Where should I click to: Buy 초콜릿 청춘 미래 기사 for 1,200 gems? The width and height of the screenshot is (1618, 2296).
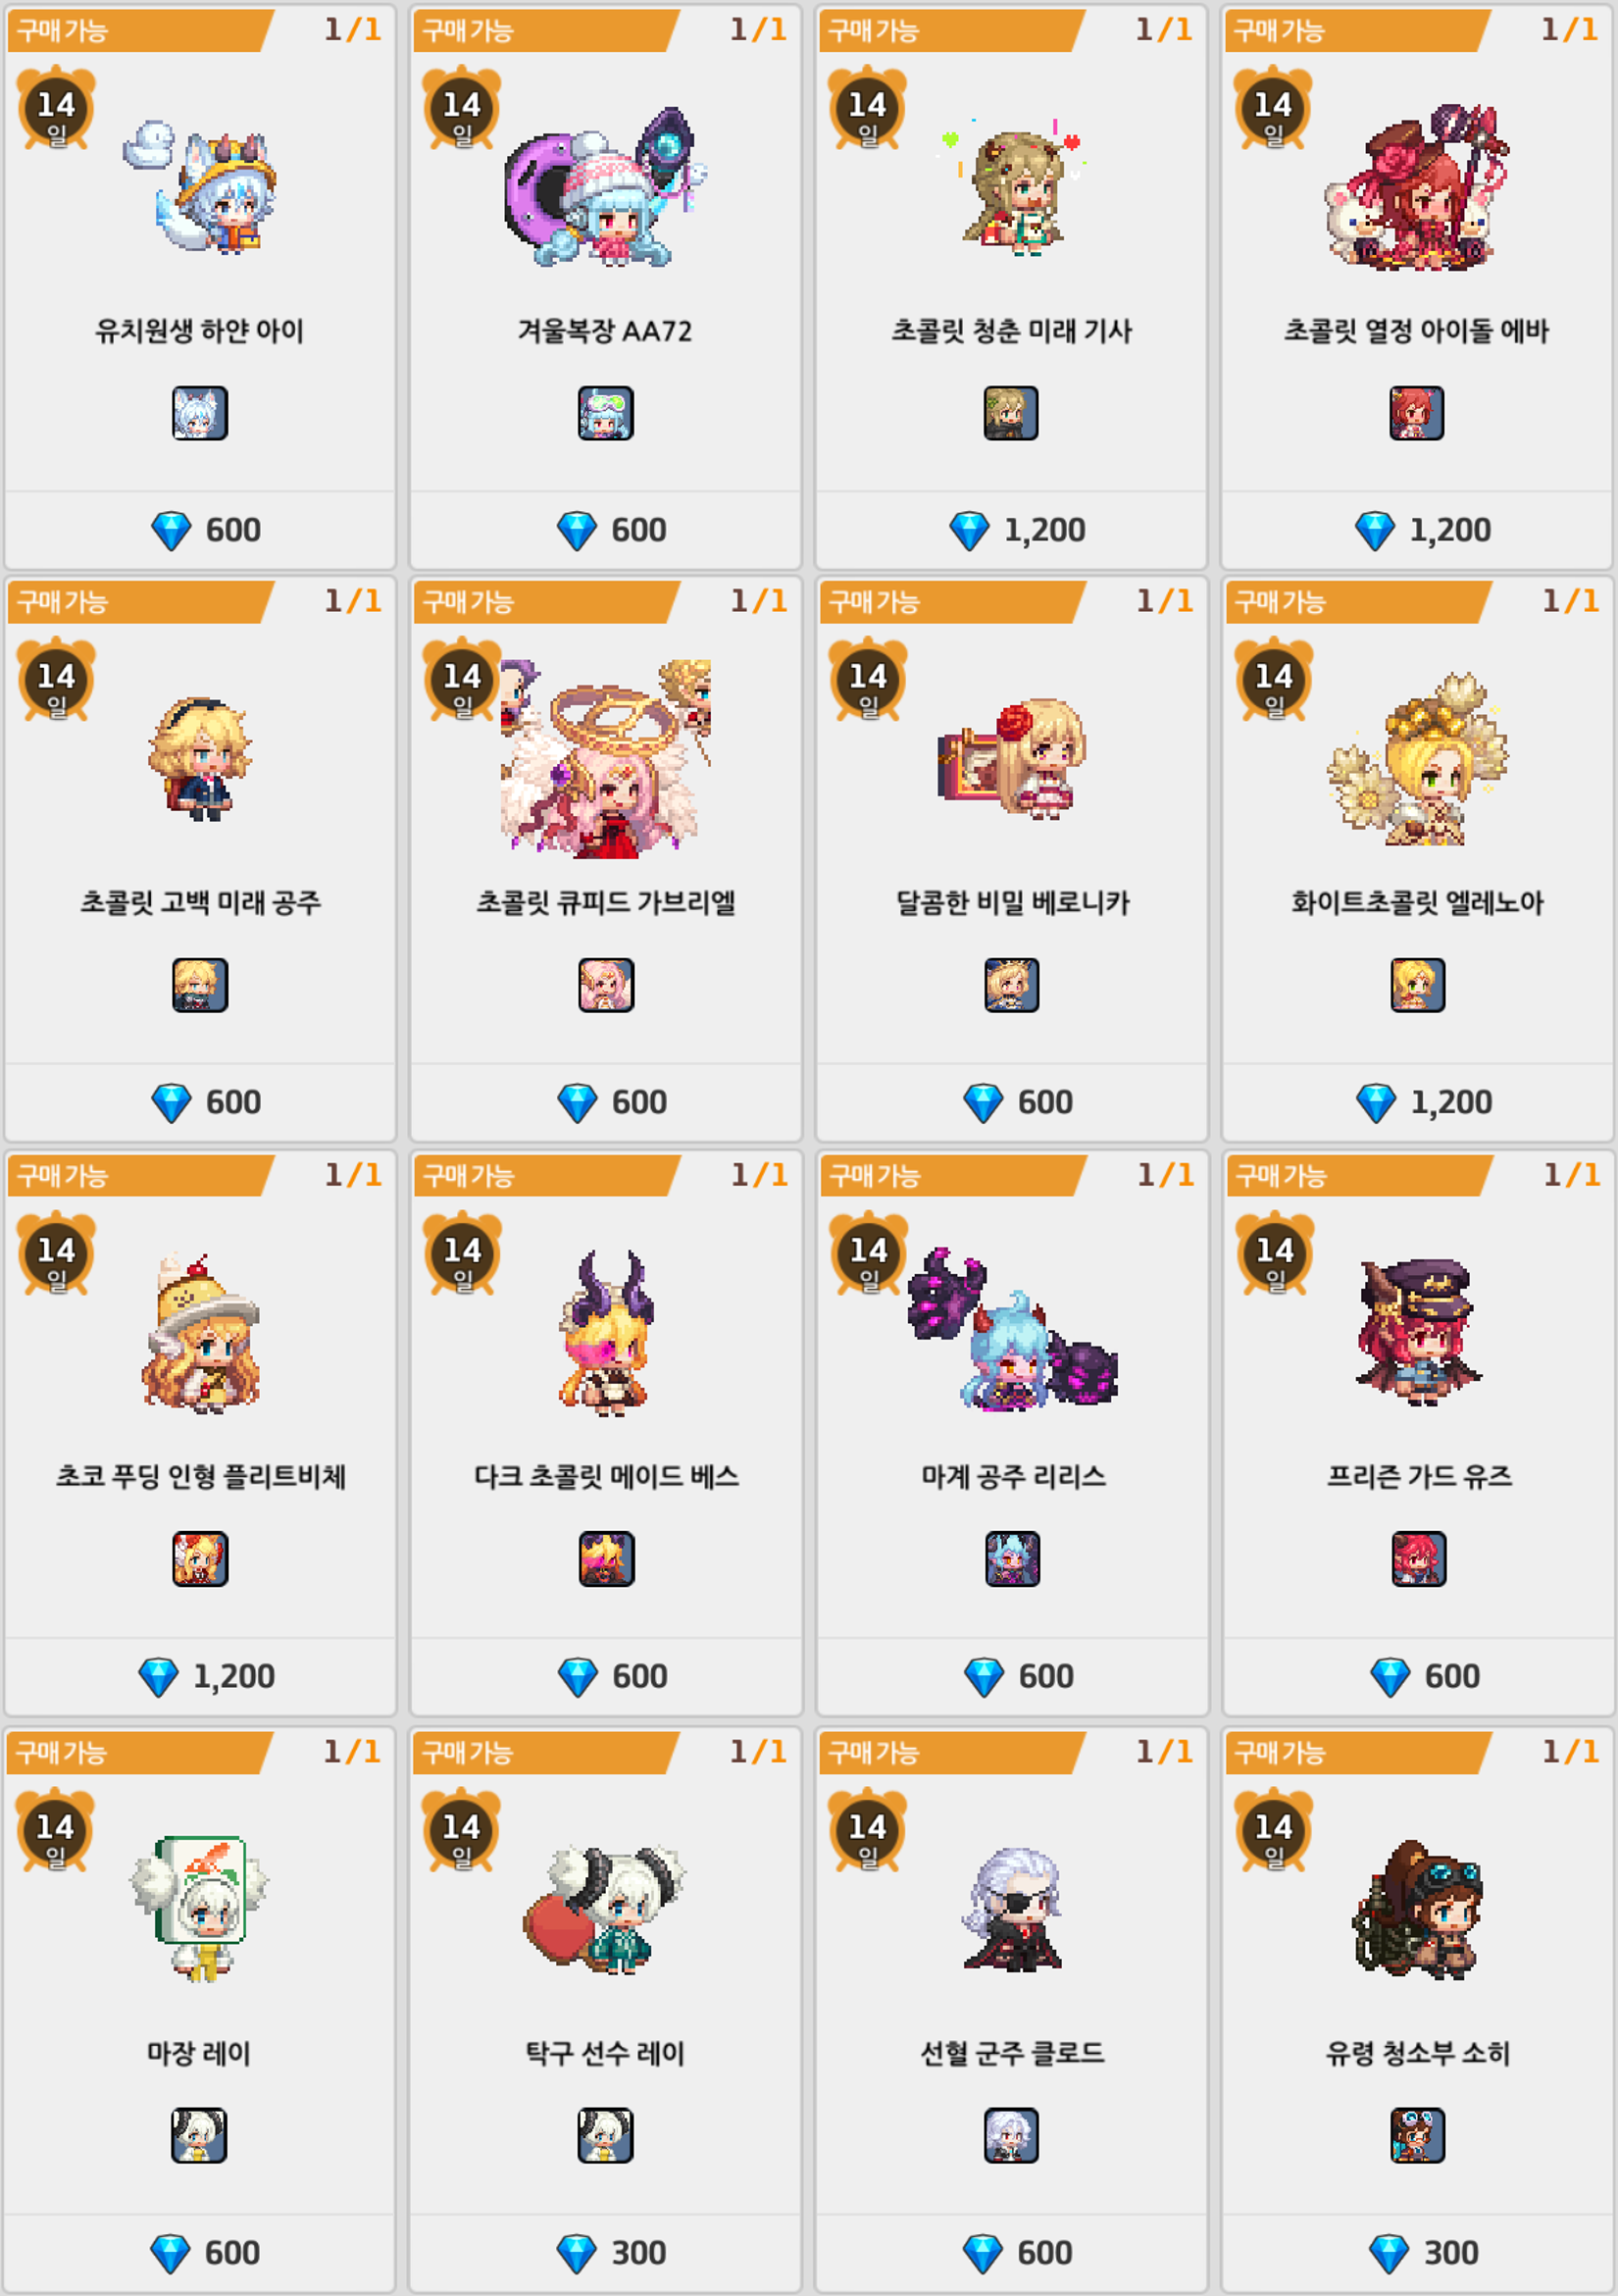click(1017, 530)
